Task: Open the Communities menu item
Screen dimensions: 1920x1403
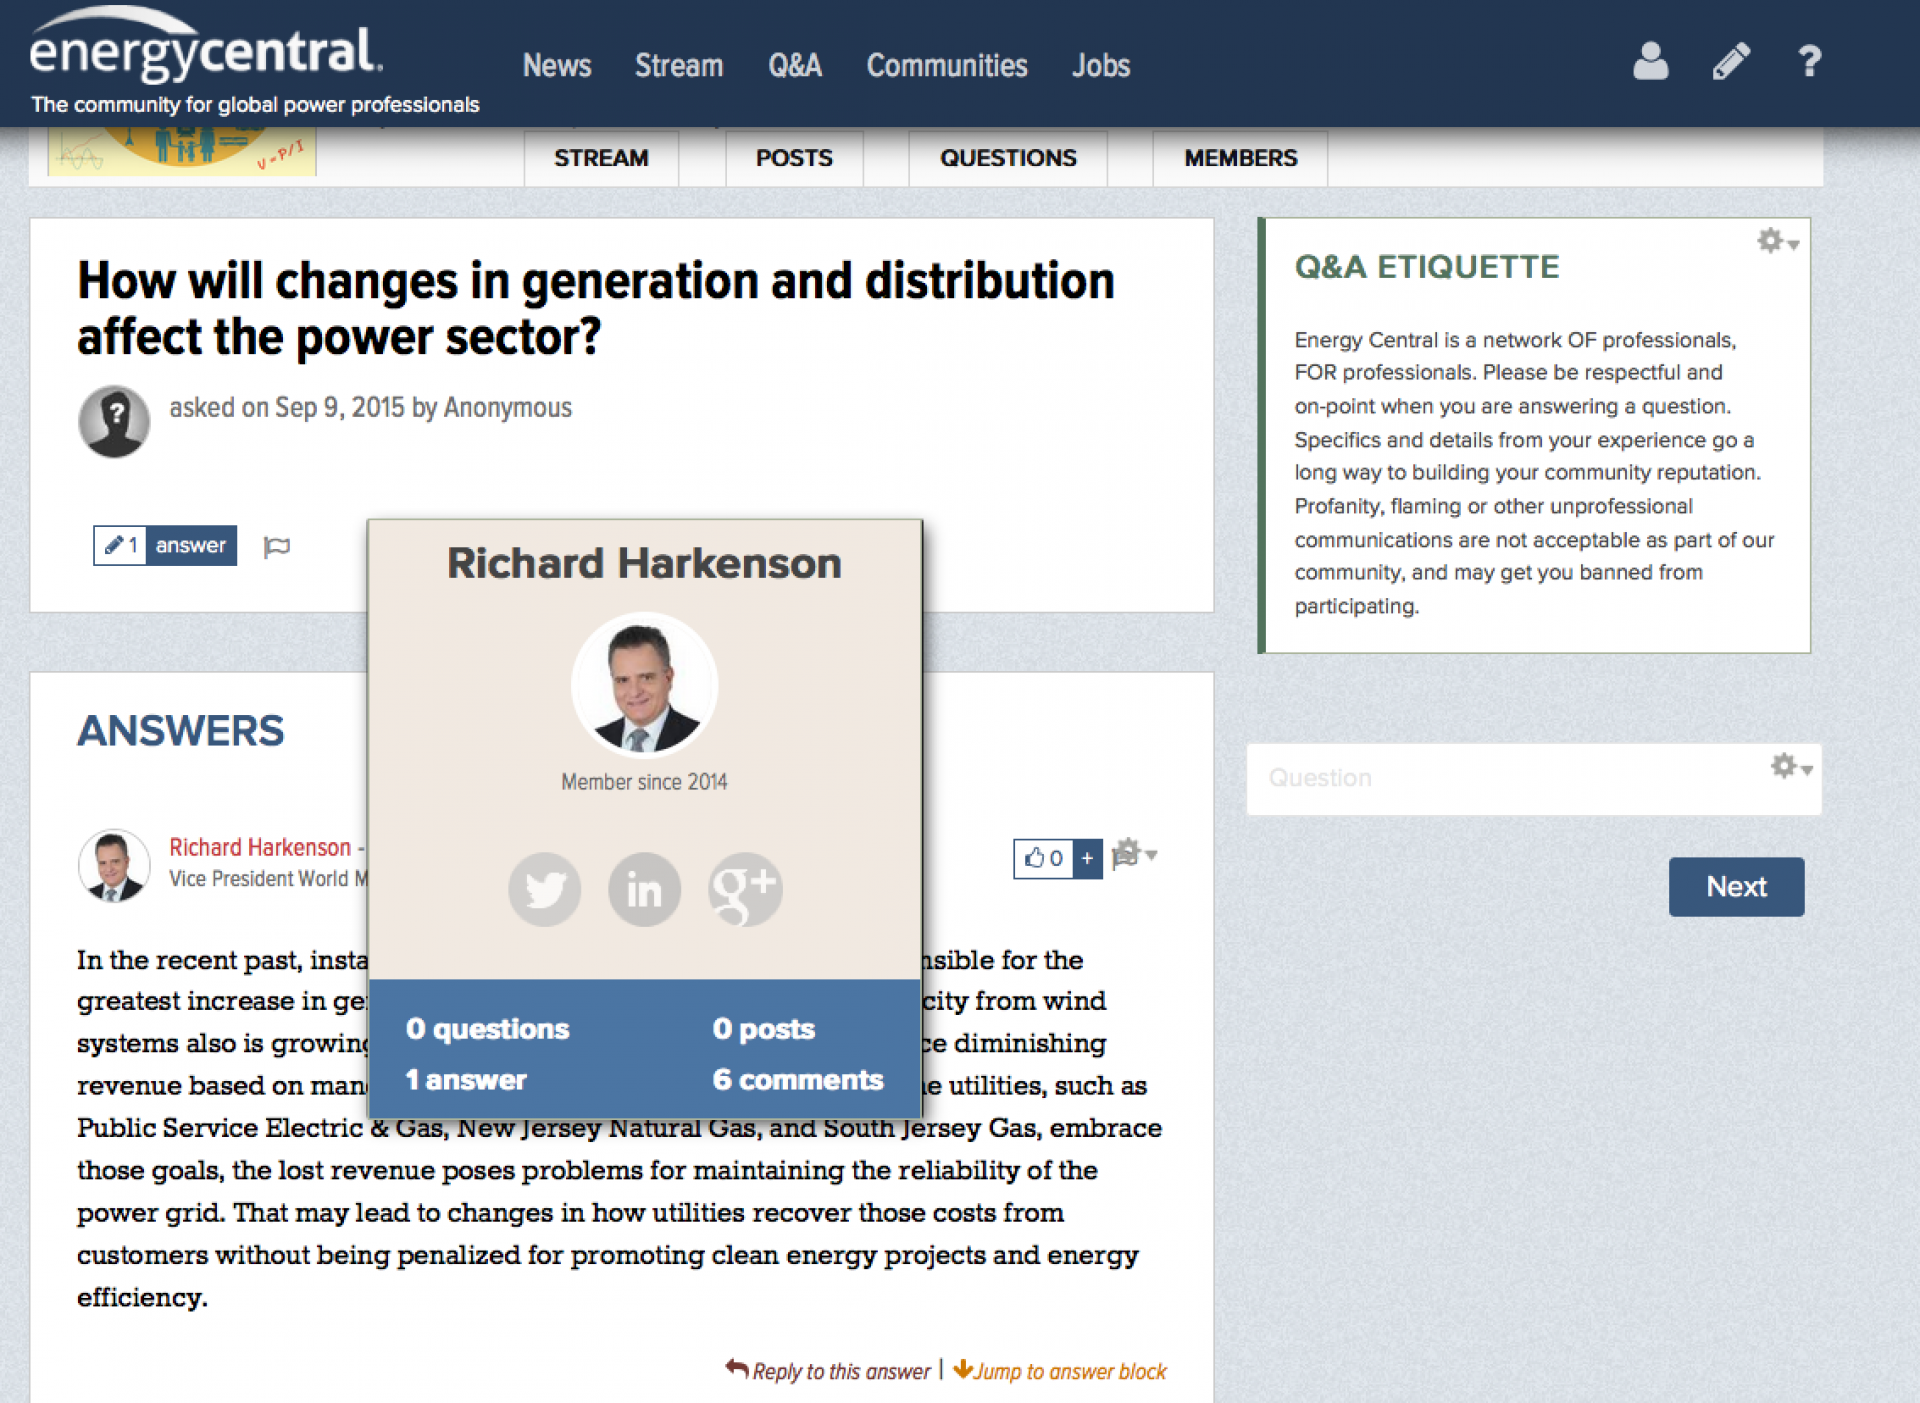Action: 946,66
